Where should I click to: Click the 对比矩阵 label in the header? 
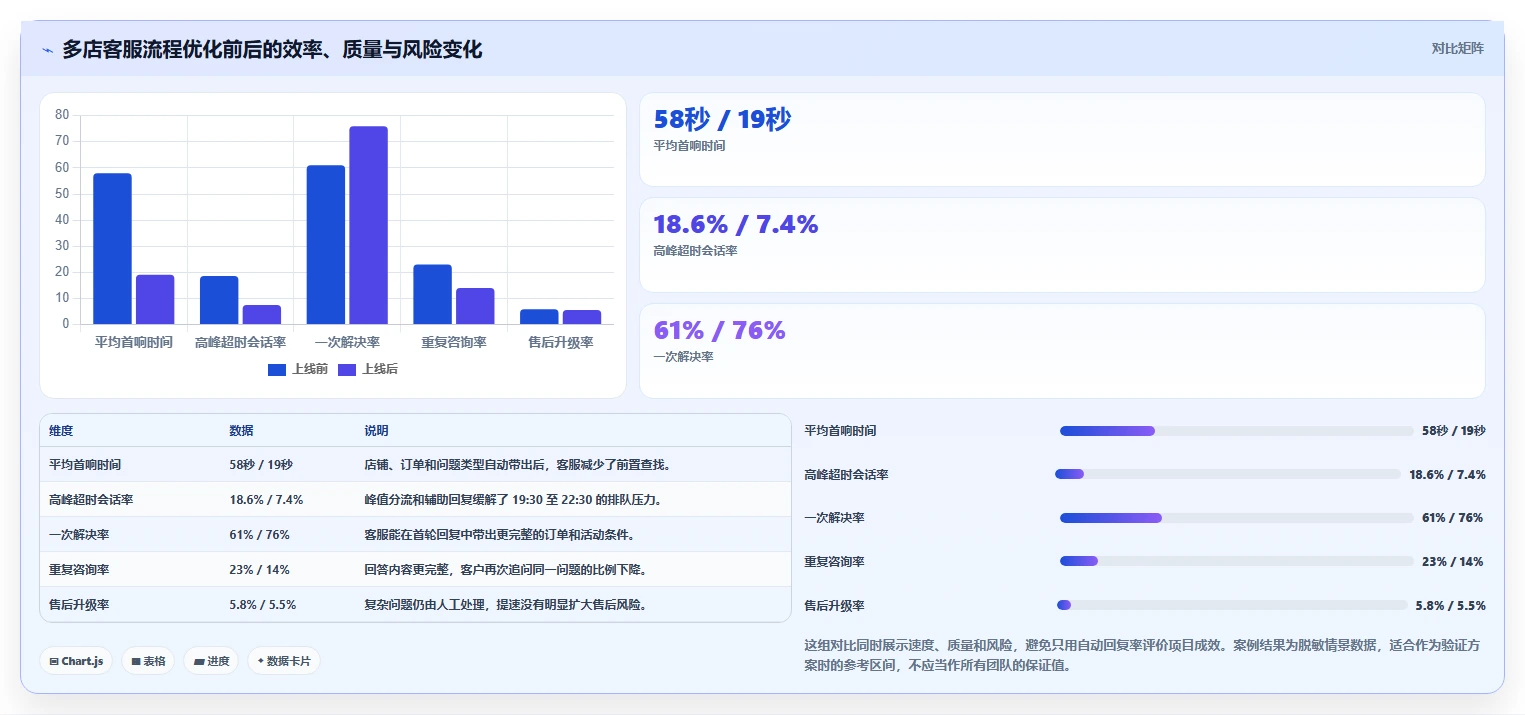click(1457, 48)
